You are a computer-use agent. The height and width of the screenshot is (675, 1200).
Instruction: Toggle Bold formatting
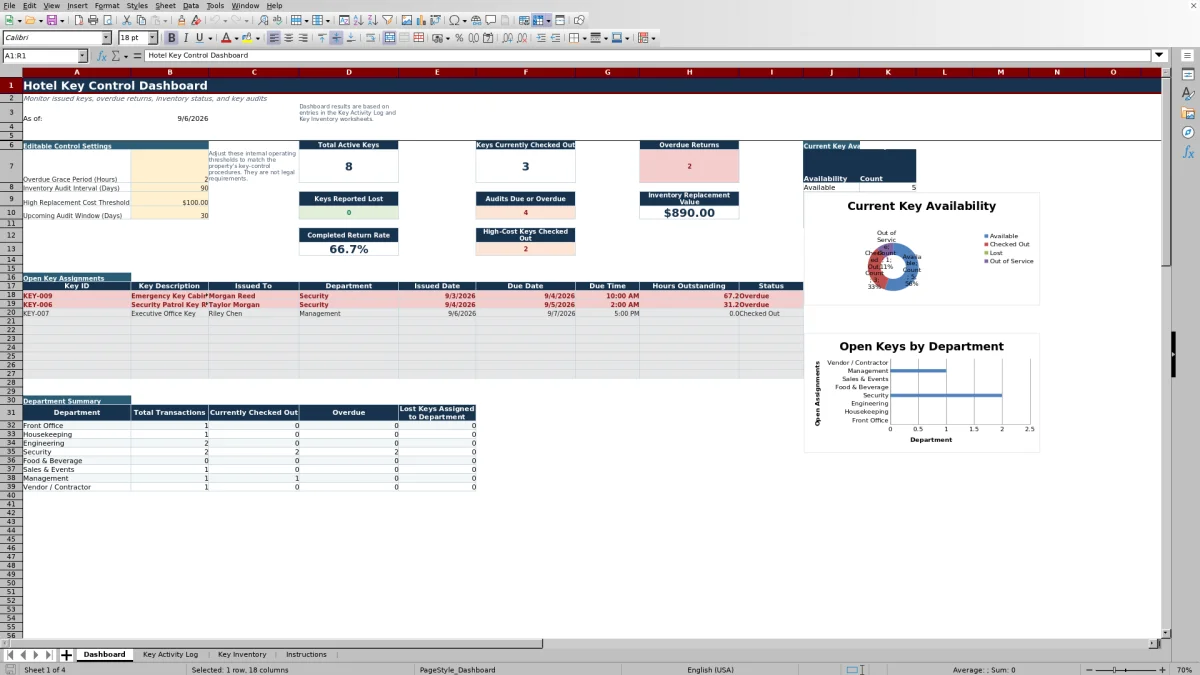tap(171, 38)
